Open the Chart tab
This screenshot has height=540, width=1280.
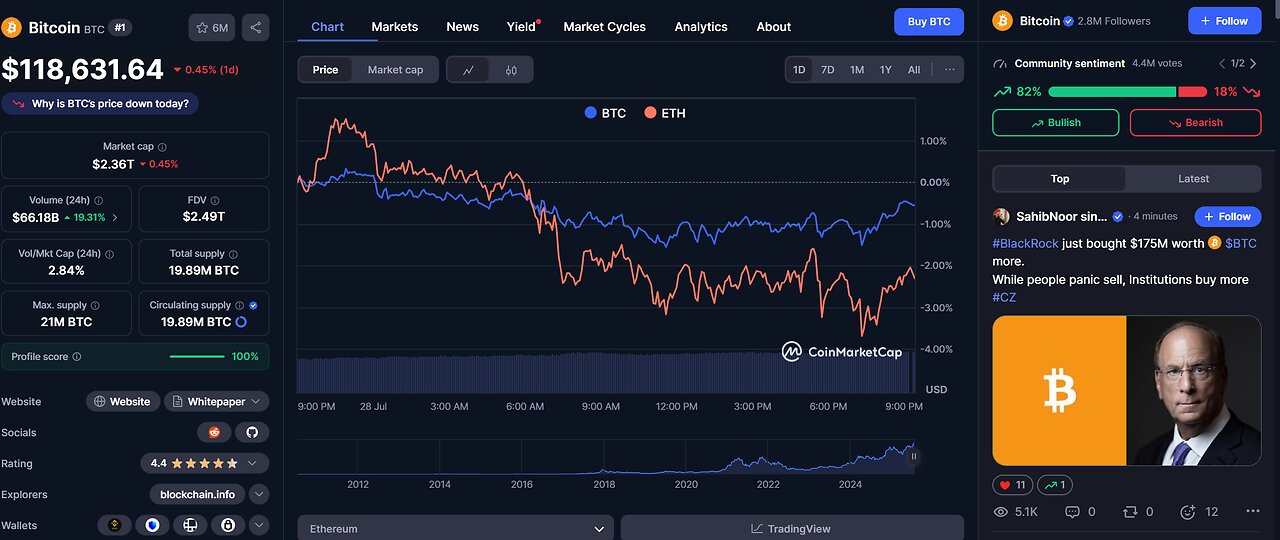coord(327,26)
